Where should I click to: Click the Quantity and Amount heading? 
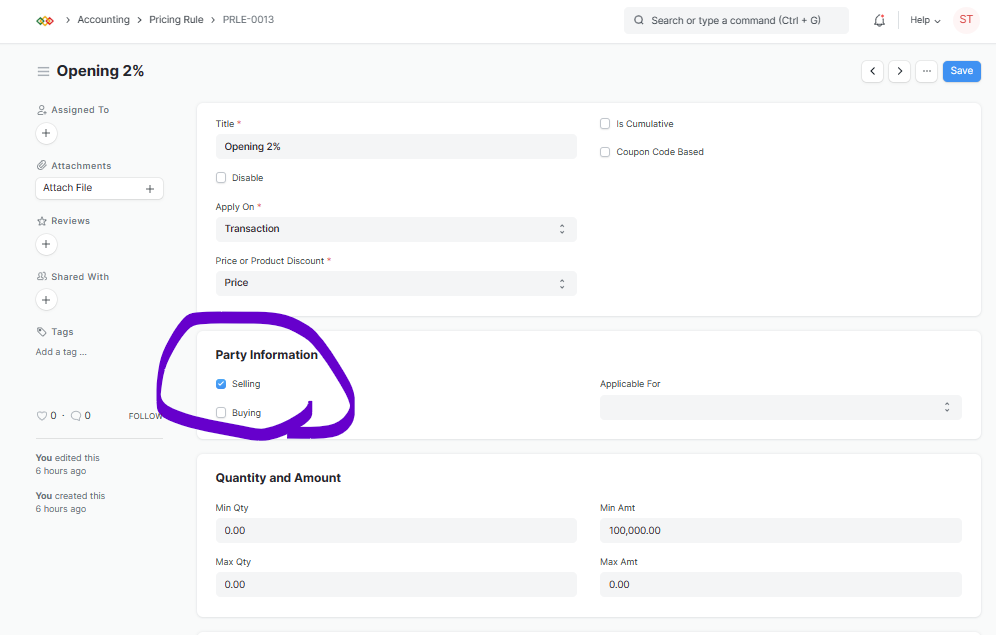click(x=278, y=478)
